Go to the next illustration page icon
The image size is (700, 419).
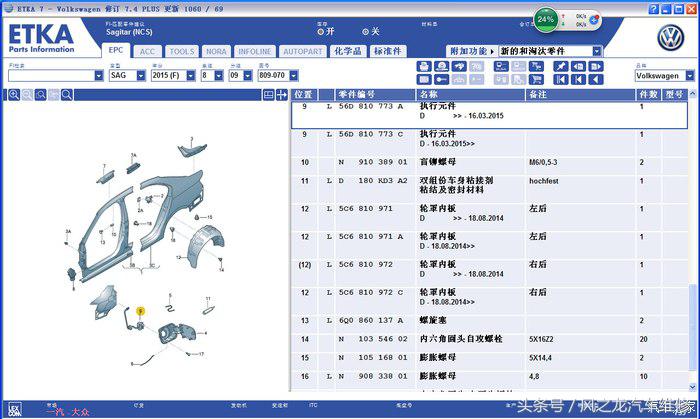pyautogui.click(x=596, y=66)
